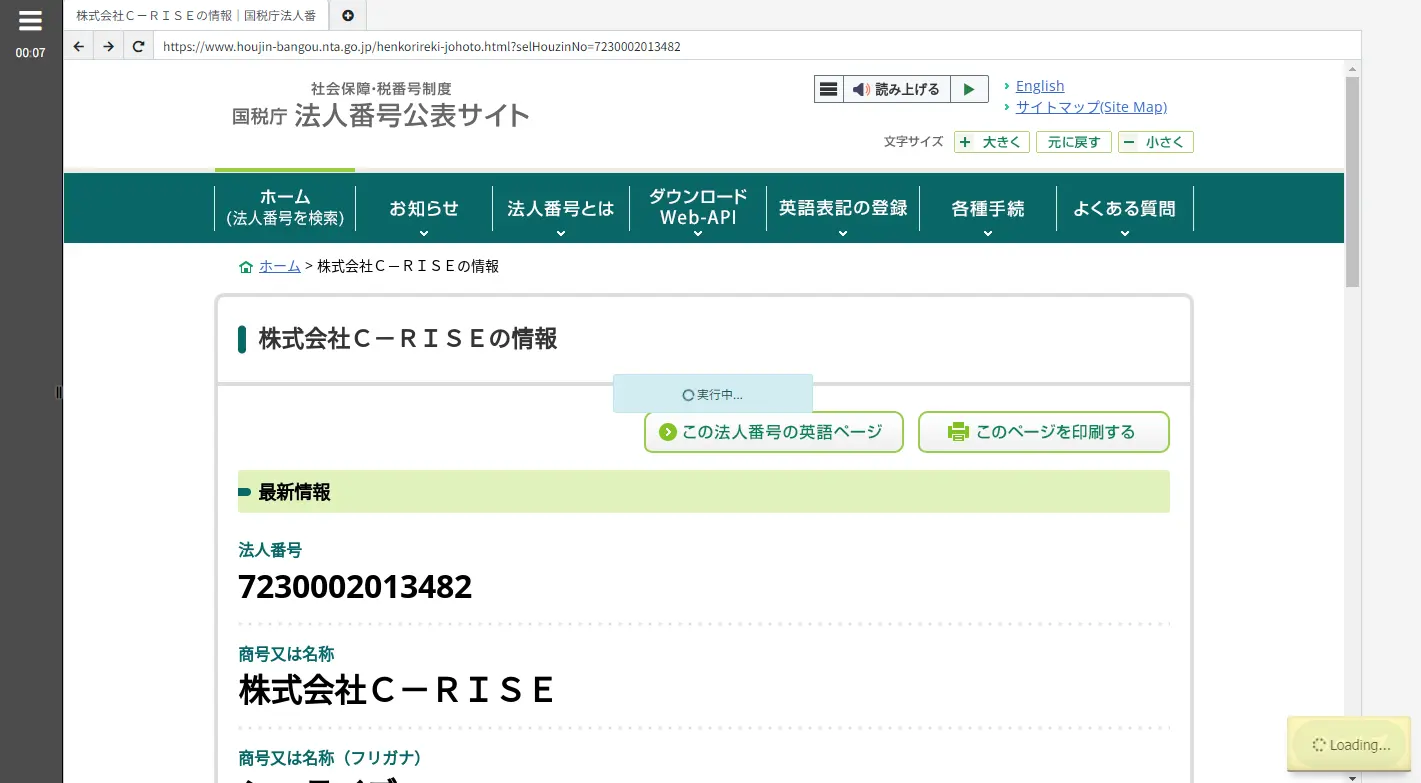Start playback with the green play triangle
The height and width of the screenshot is (783, 1421).
pos(968,89)
